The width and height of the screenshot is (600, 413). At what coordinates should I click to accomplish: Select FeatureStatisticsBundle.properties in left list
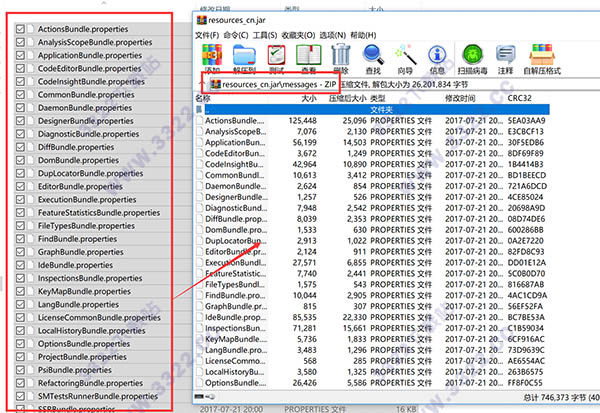click(x=99, y=213)
